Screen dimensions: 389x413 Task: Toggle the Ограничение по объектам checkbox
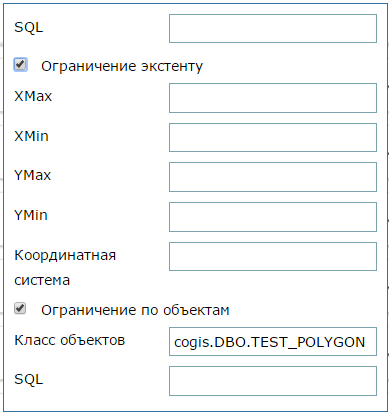tap(20, 308)
